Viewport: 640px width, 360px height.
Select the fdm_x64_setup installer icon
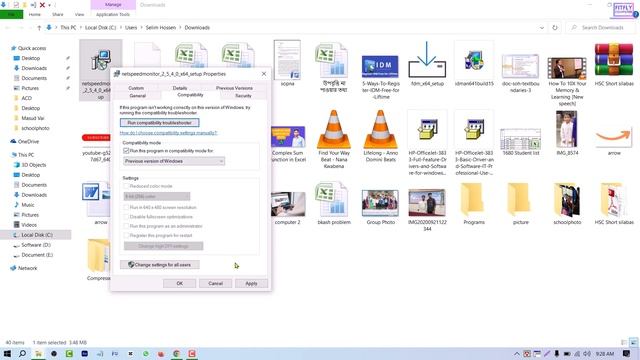pyautogui.click(x=427, y=60)
